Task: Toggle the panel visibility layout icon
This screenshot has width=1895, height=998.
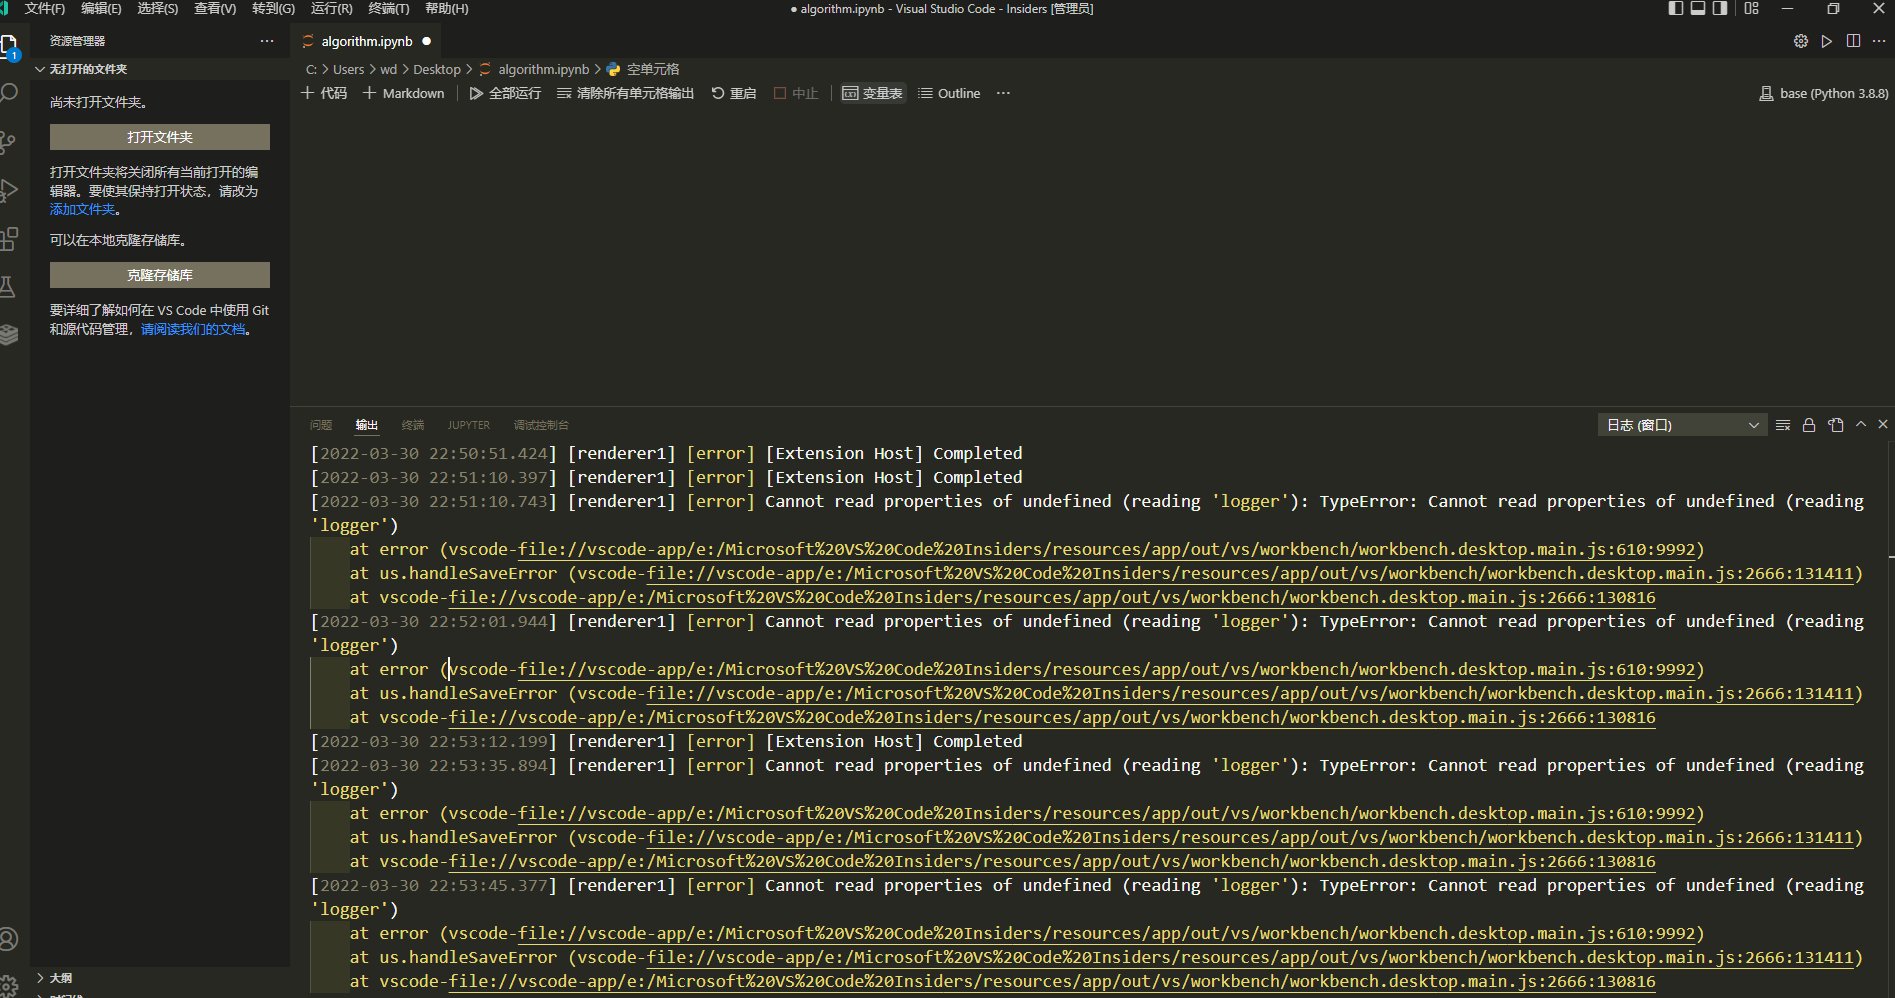Action: tap(1697, 8)
